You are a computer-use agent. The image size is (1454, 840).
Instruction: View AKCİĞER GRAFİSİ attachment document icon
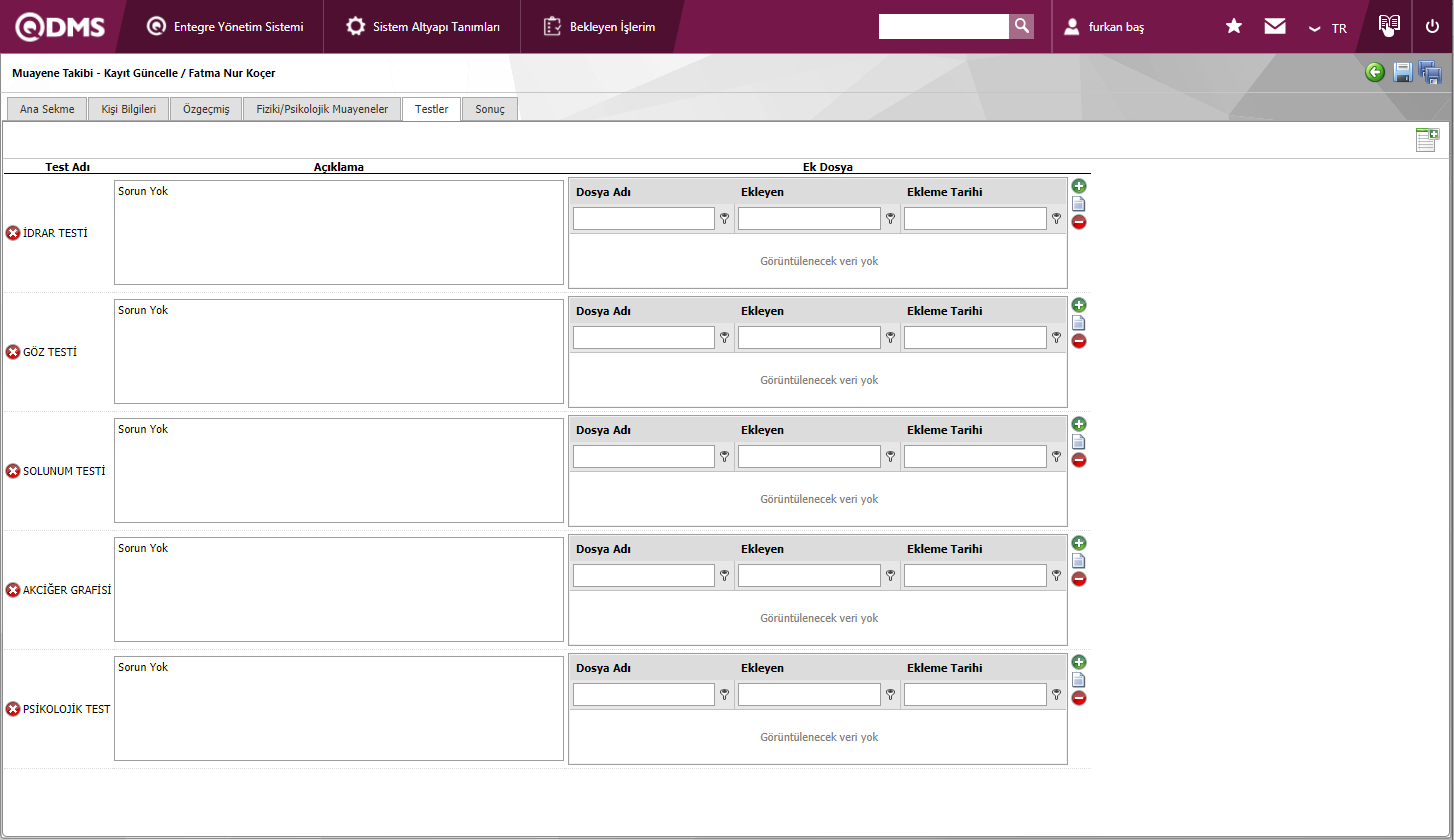pos(1079,561)
